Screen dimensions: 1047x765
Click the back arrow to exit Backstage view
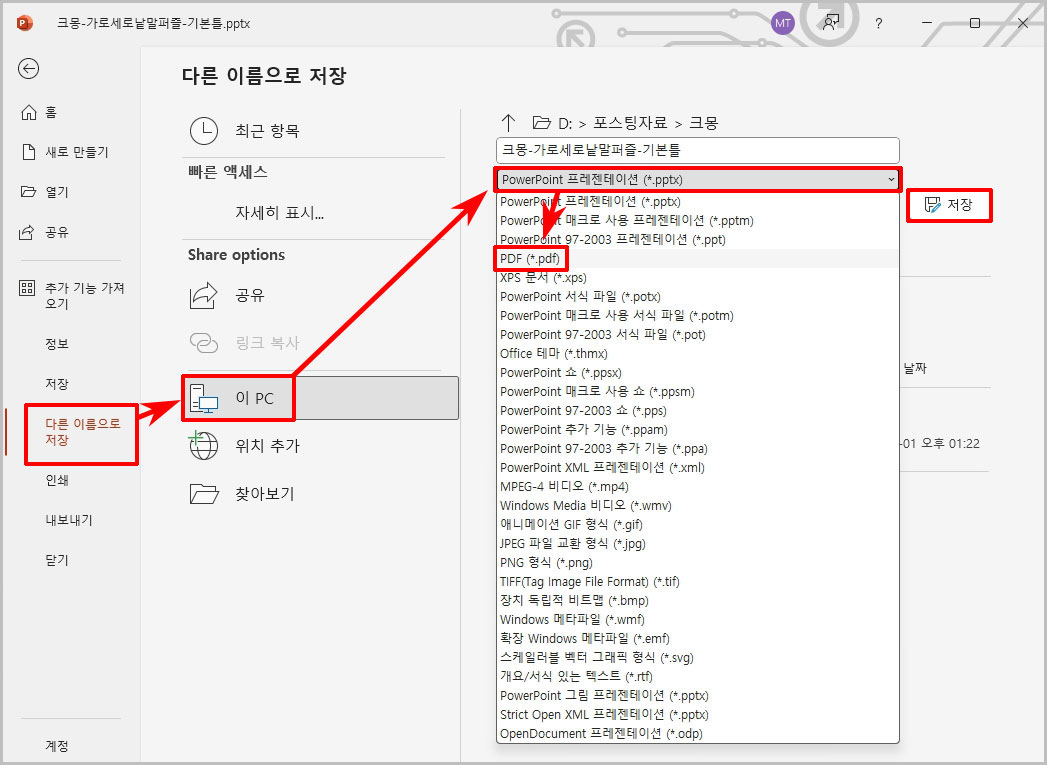pos(28,68)
